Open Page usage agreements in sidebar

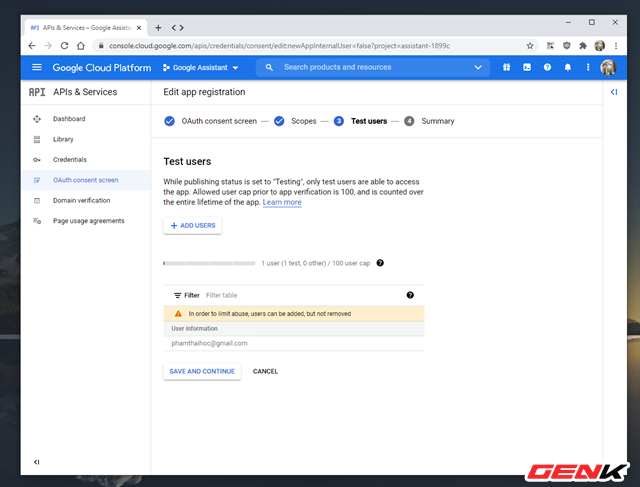coord(86,221)
